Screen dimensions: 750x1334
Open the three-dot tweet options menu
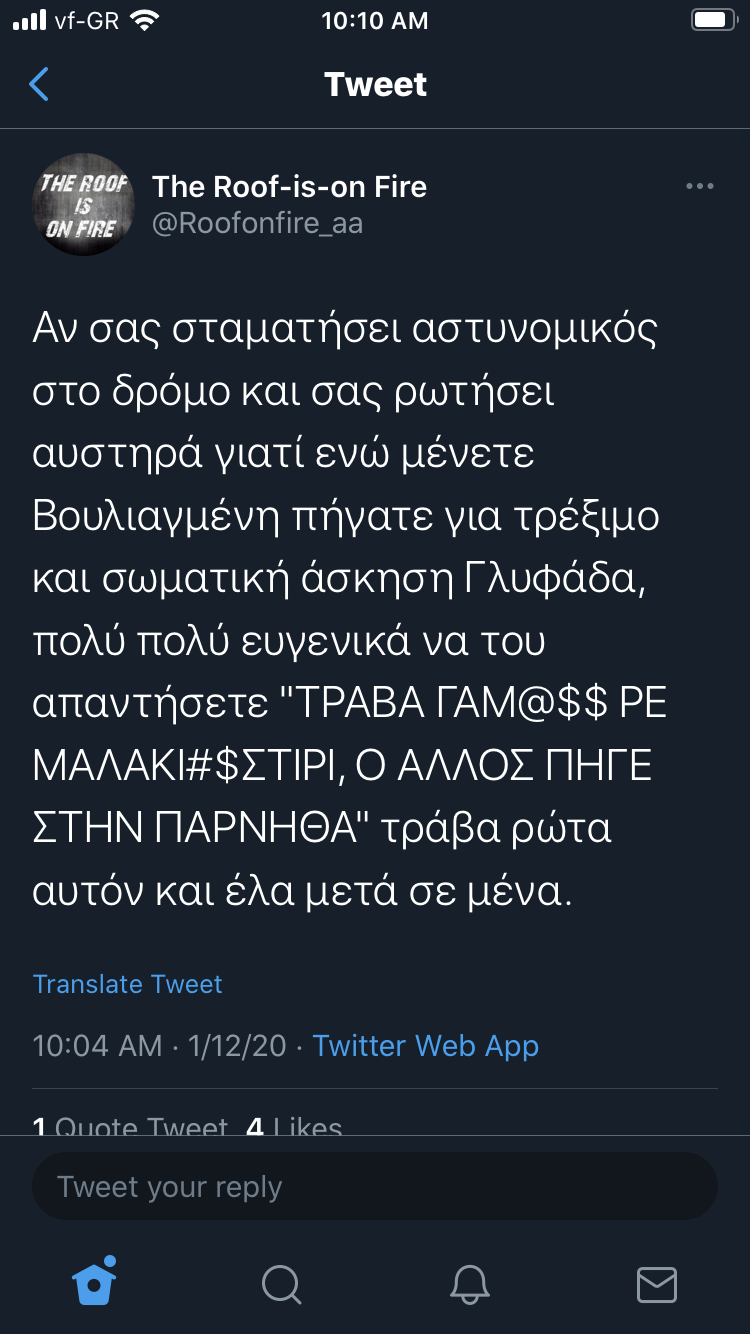[x=699, y=187]
